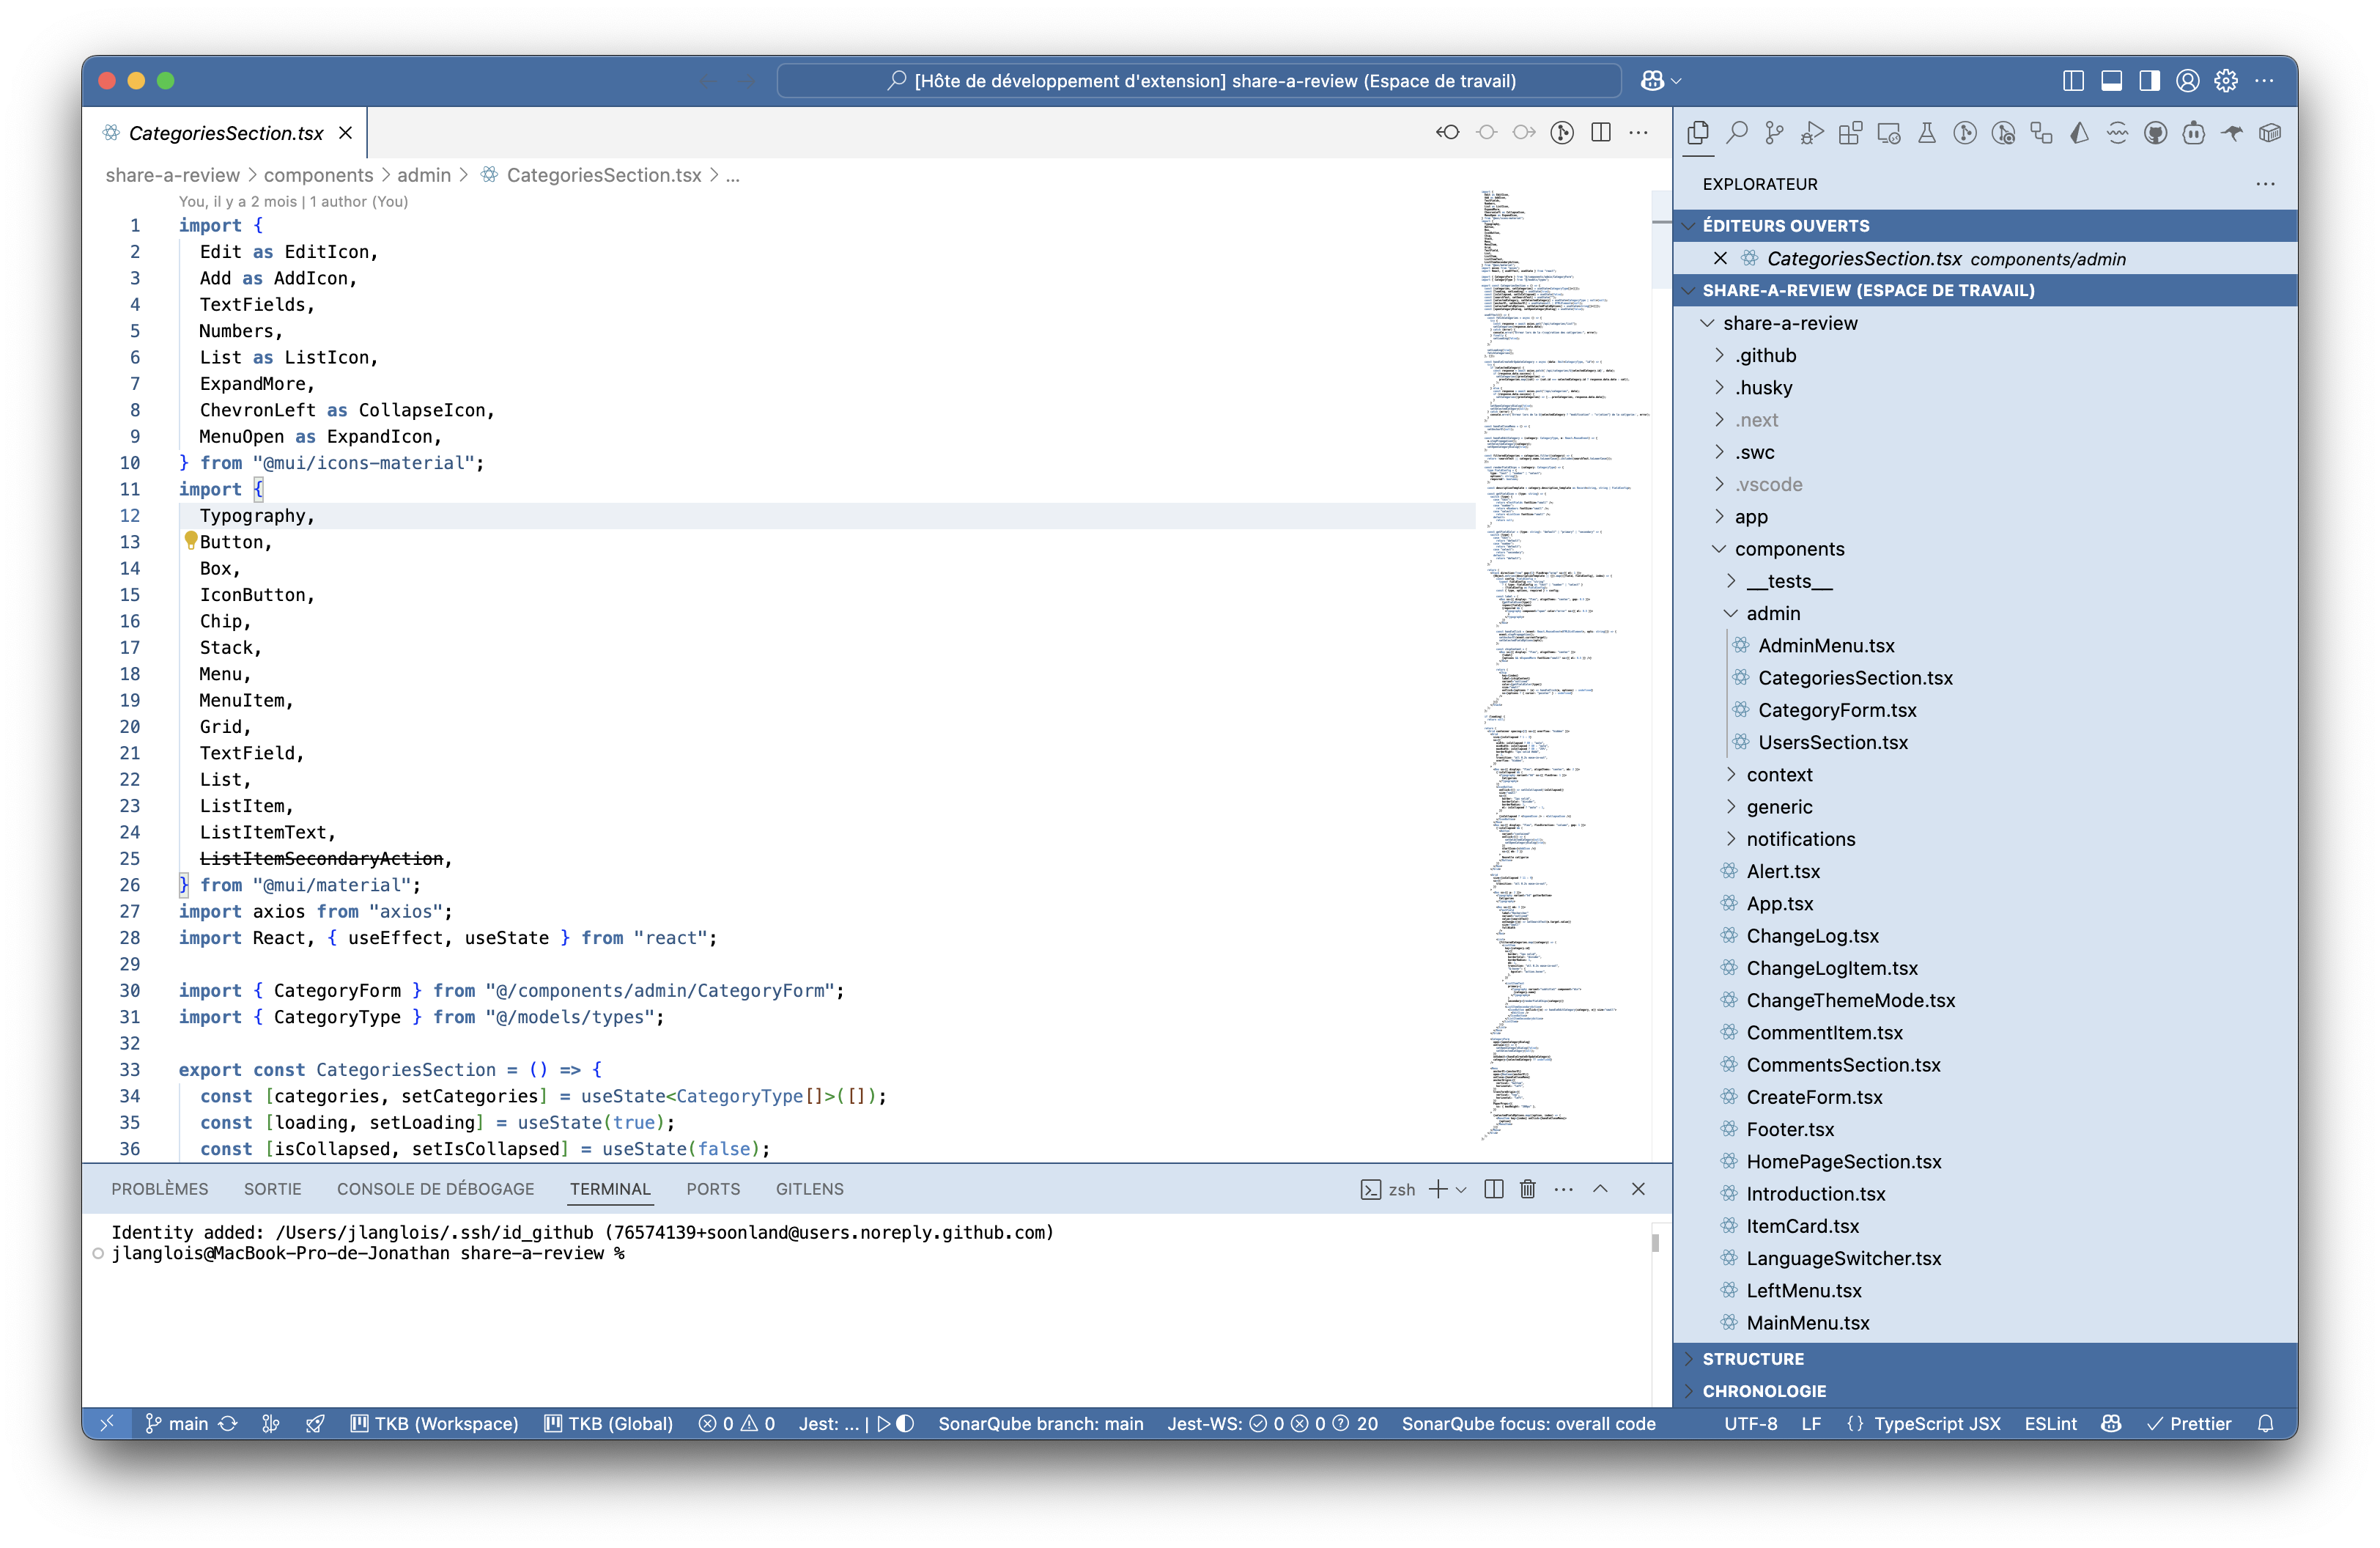Switch to the CONSOLE DE DÉBOGAGE tab
This screenshot has height=1548, width=2380.
click(435, 1189)
